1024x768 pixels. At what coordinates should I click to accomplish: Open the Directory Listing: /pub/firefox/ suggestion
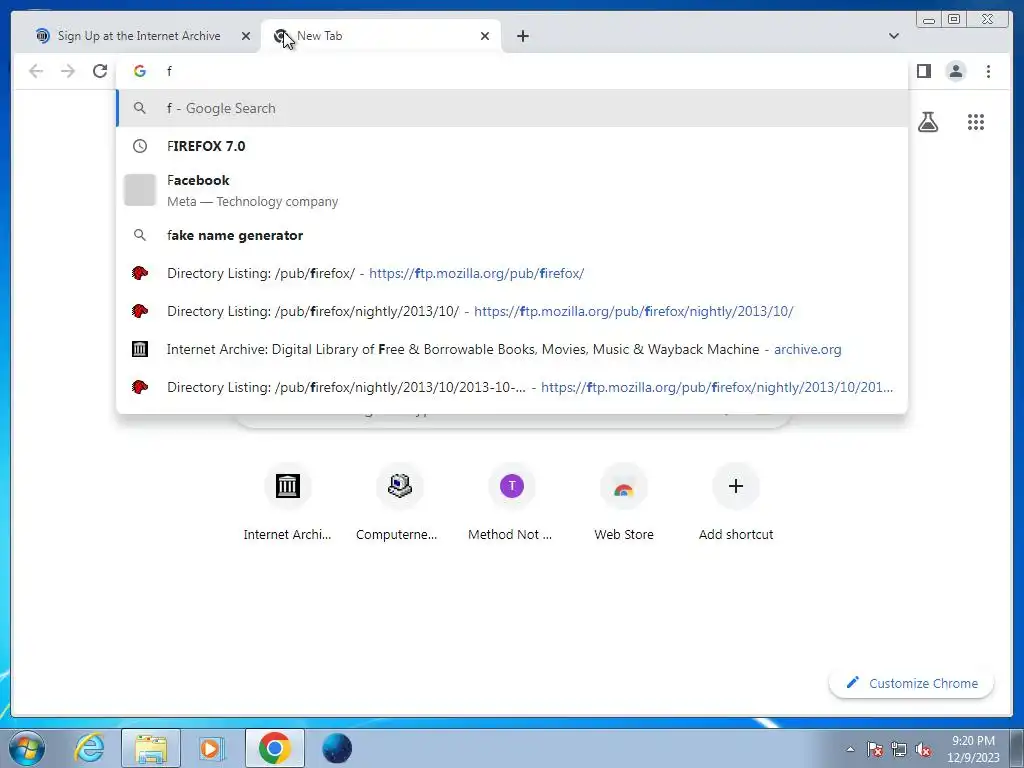click(512, 273)
